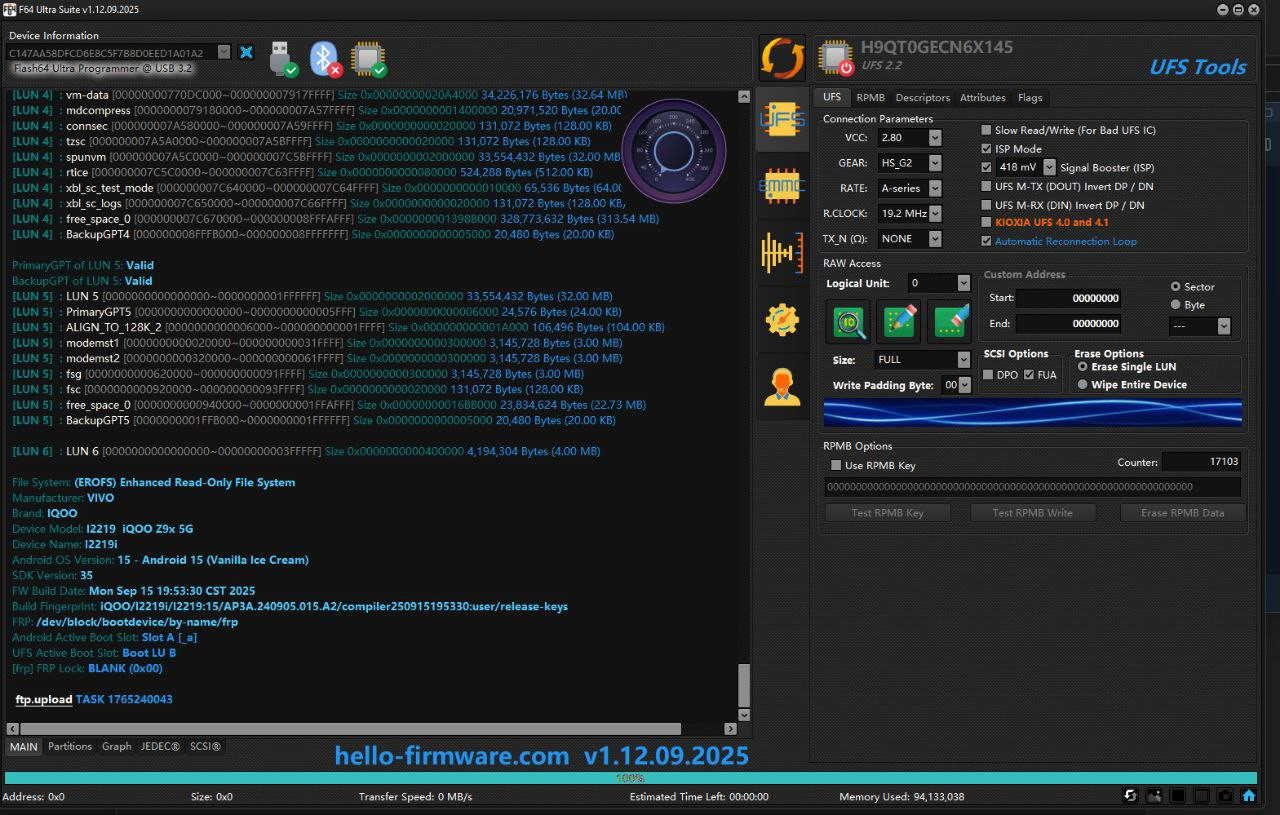This screenshot has height=815, width=1280.
Task: Click the F64 app logo in title bar
Action: pyautogui.click(x=9, y=9)
